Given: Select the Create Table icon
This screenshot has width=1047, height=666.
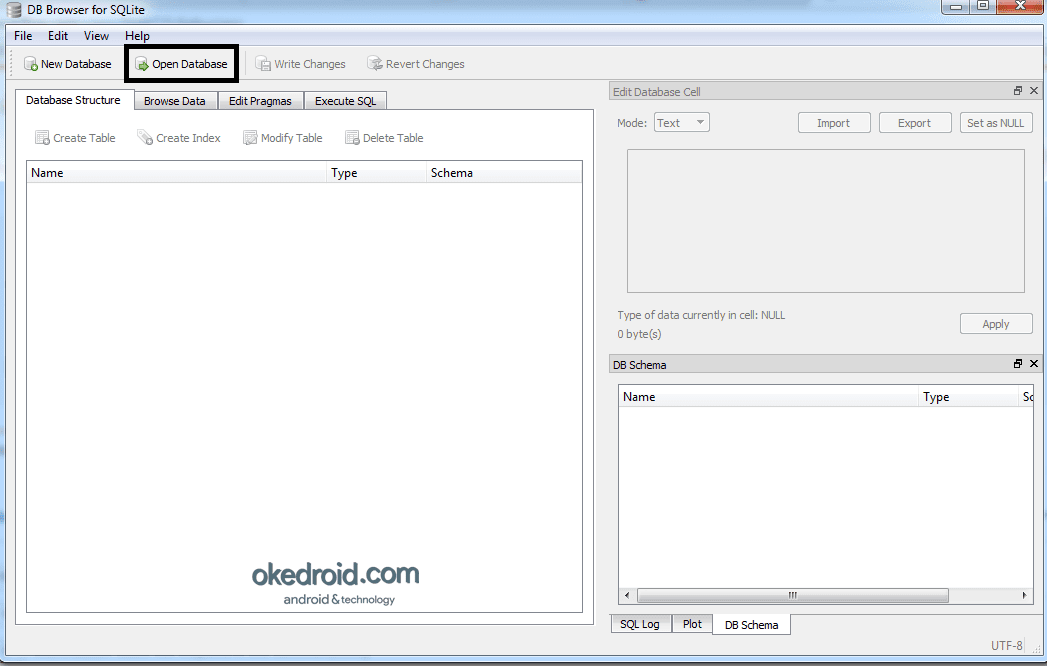Looking at the screenshot, I should [x=75, y=137].
